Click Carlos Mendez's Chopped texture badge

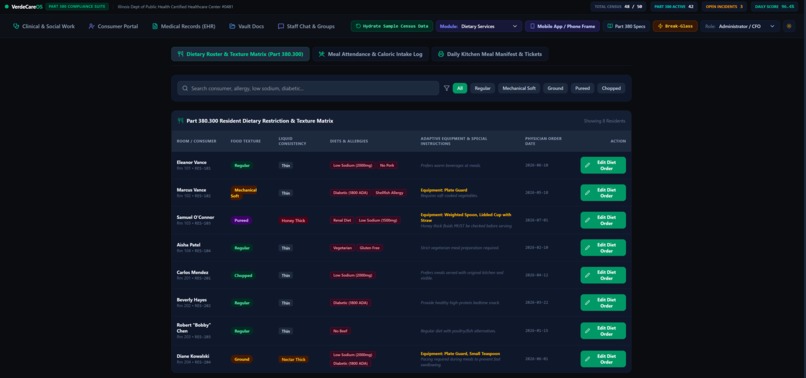243,276
